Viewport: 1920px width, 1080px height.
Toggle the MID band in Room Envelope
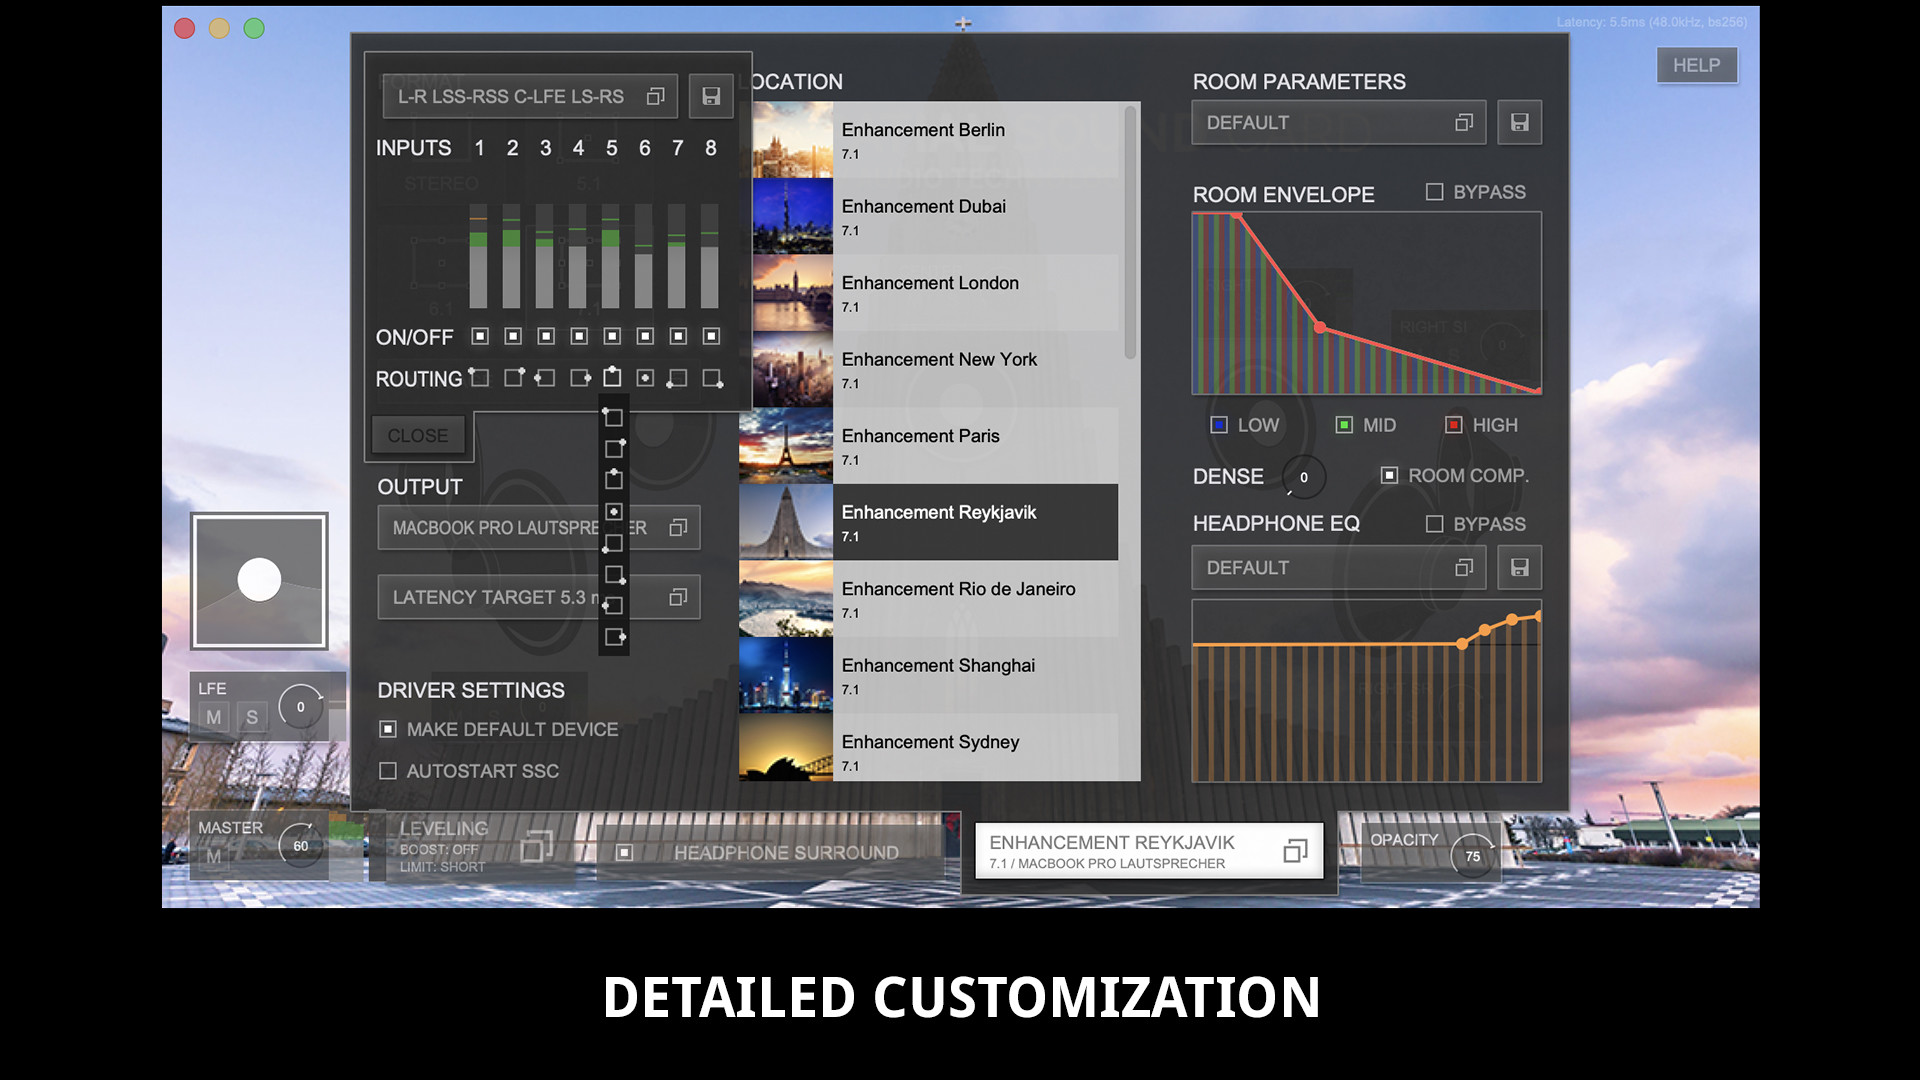click(1344, 424)
